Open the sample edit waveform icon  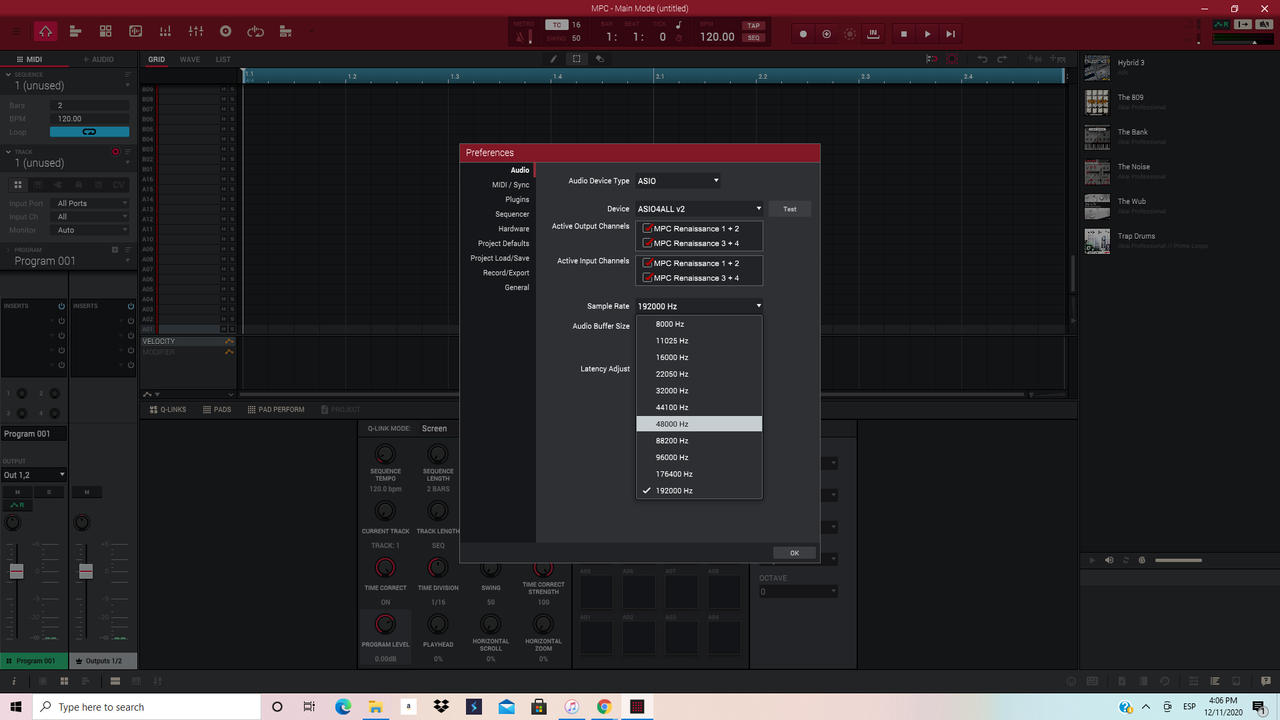point(135,32)
